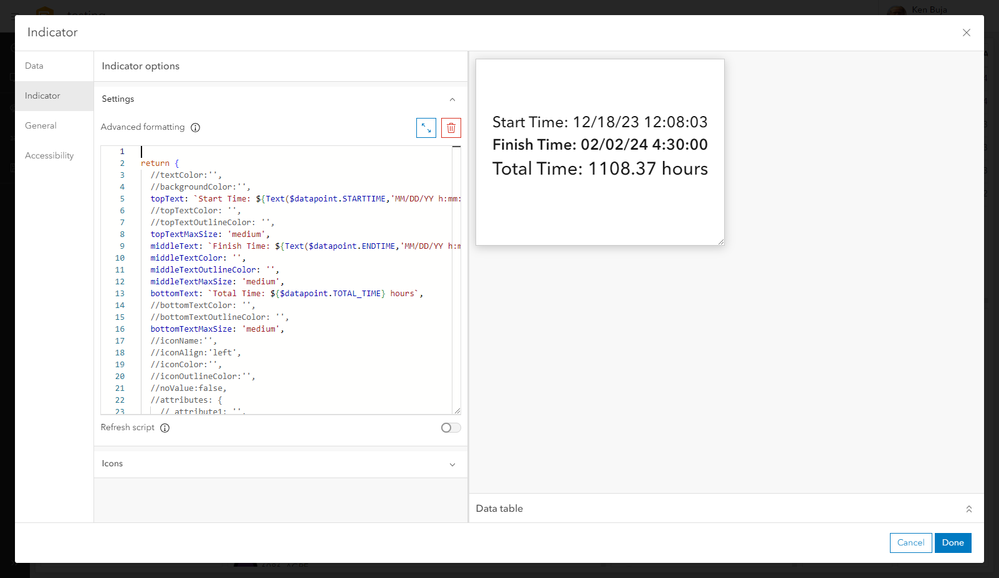The image size is (999, 578).
Task: Select the Data table label
Action: (x=499, y=509)
